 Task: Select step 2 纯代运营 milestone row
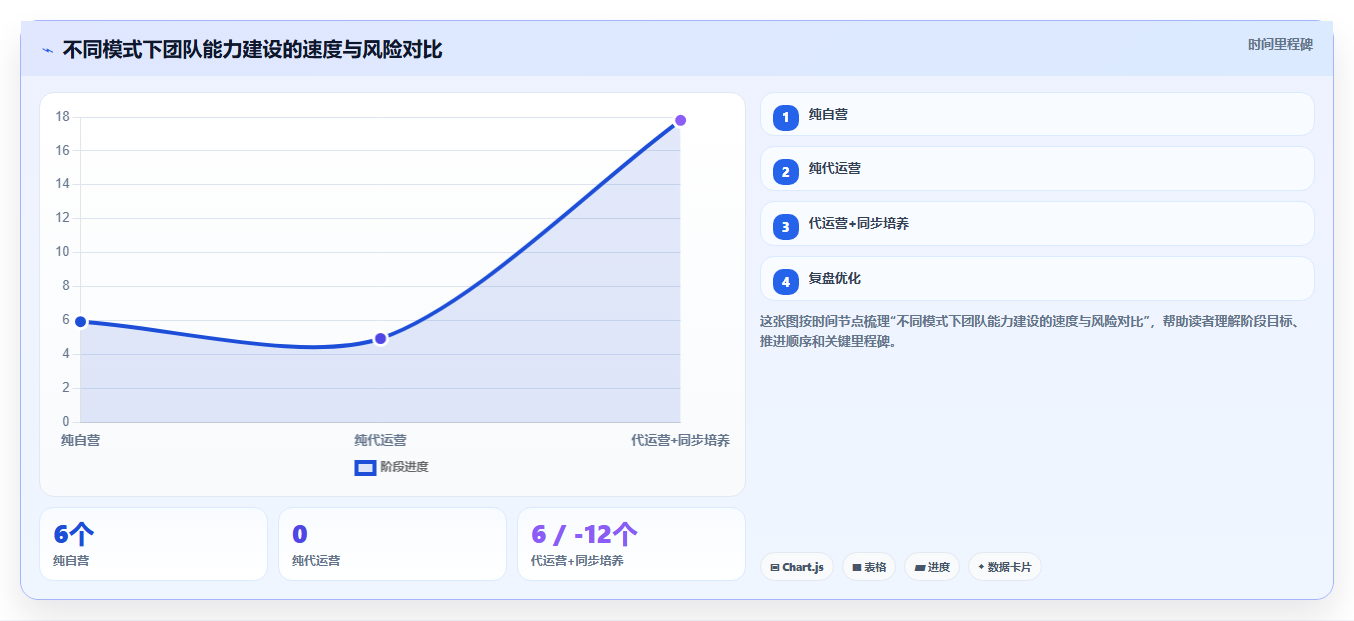pyautogui.click(x=1037, y=169)
